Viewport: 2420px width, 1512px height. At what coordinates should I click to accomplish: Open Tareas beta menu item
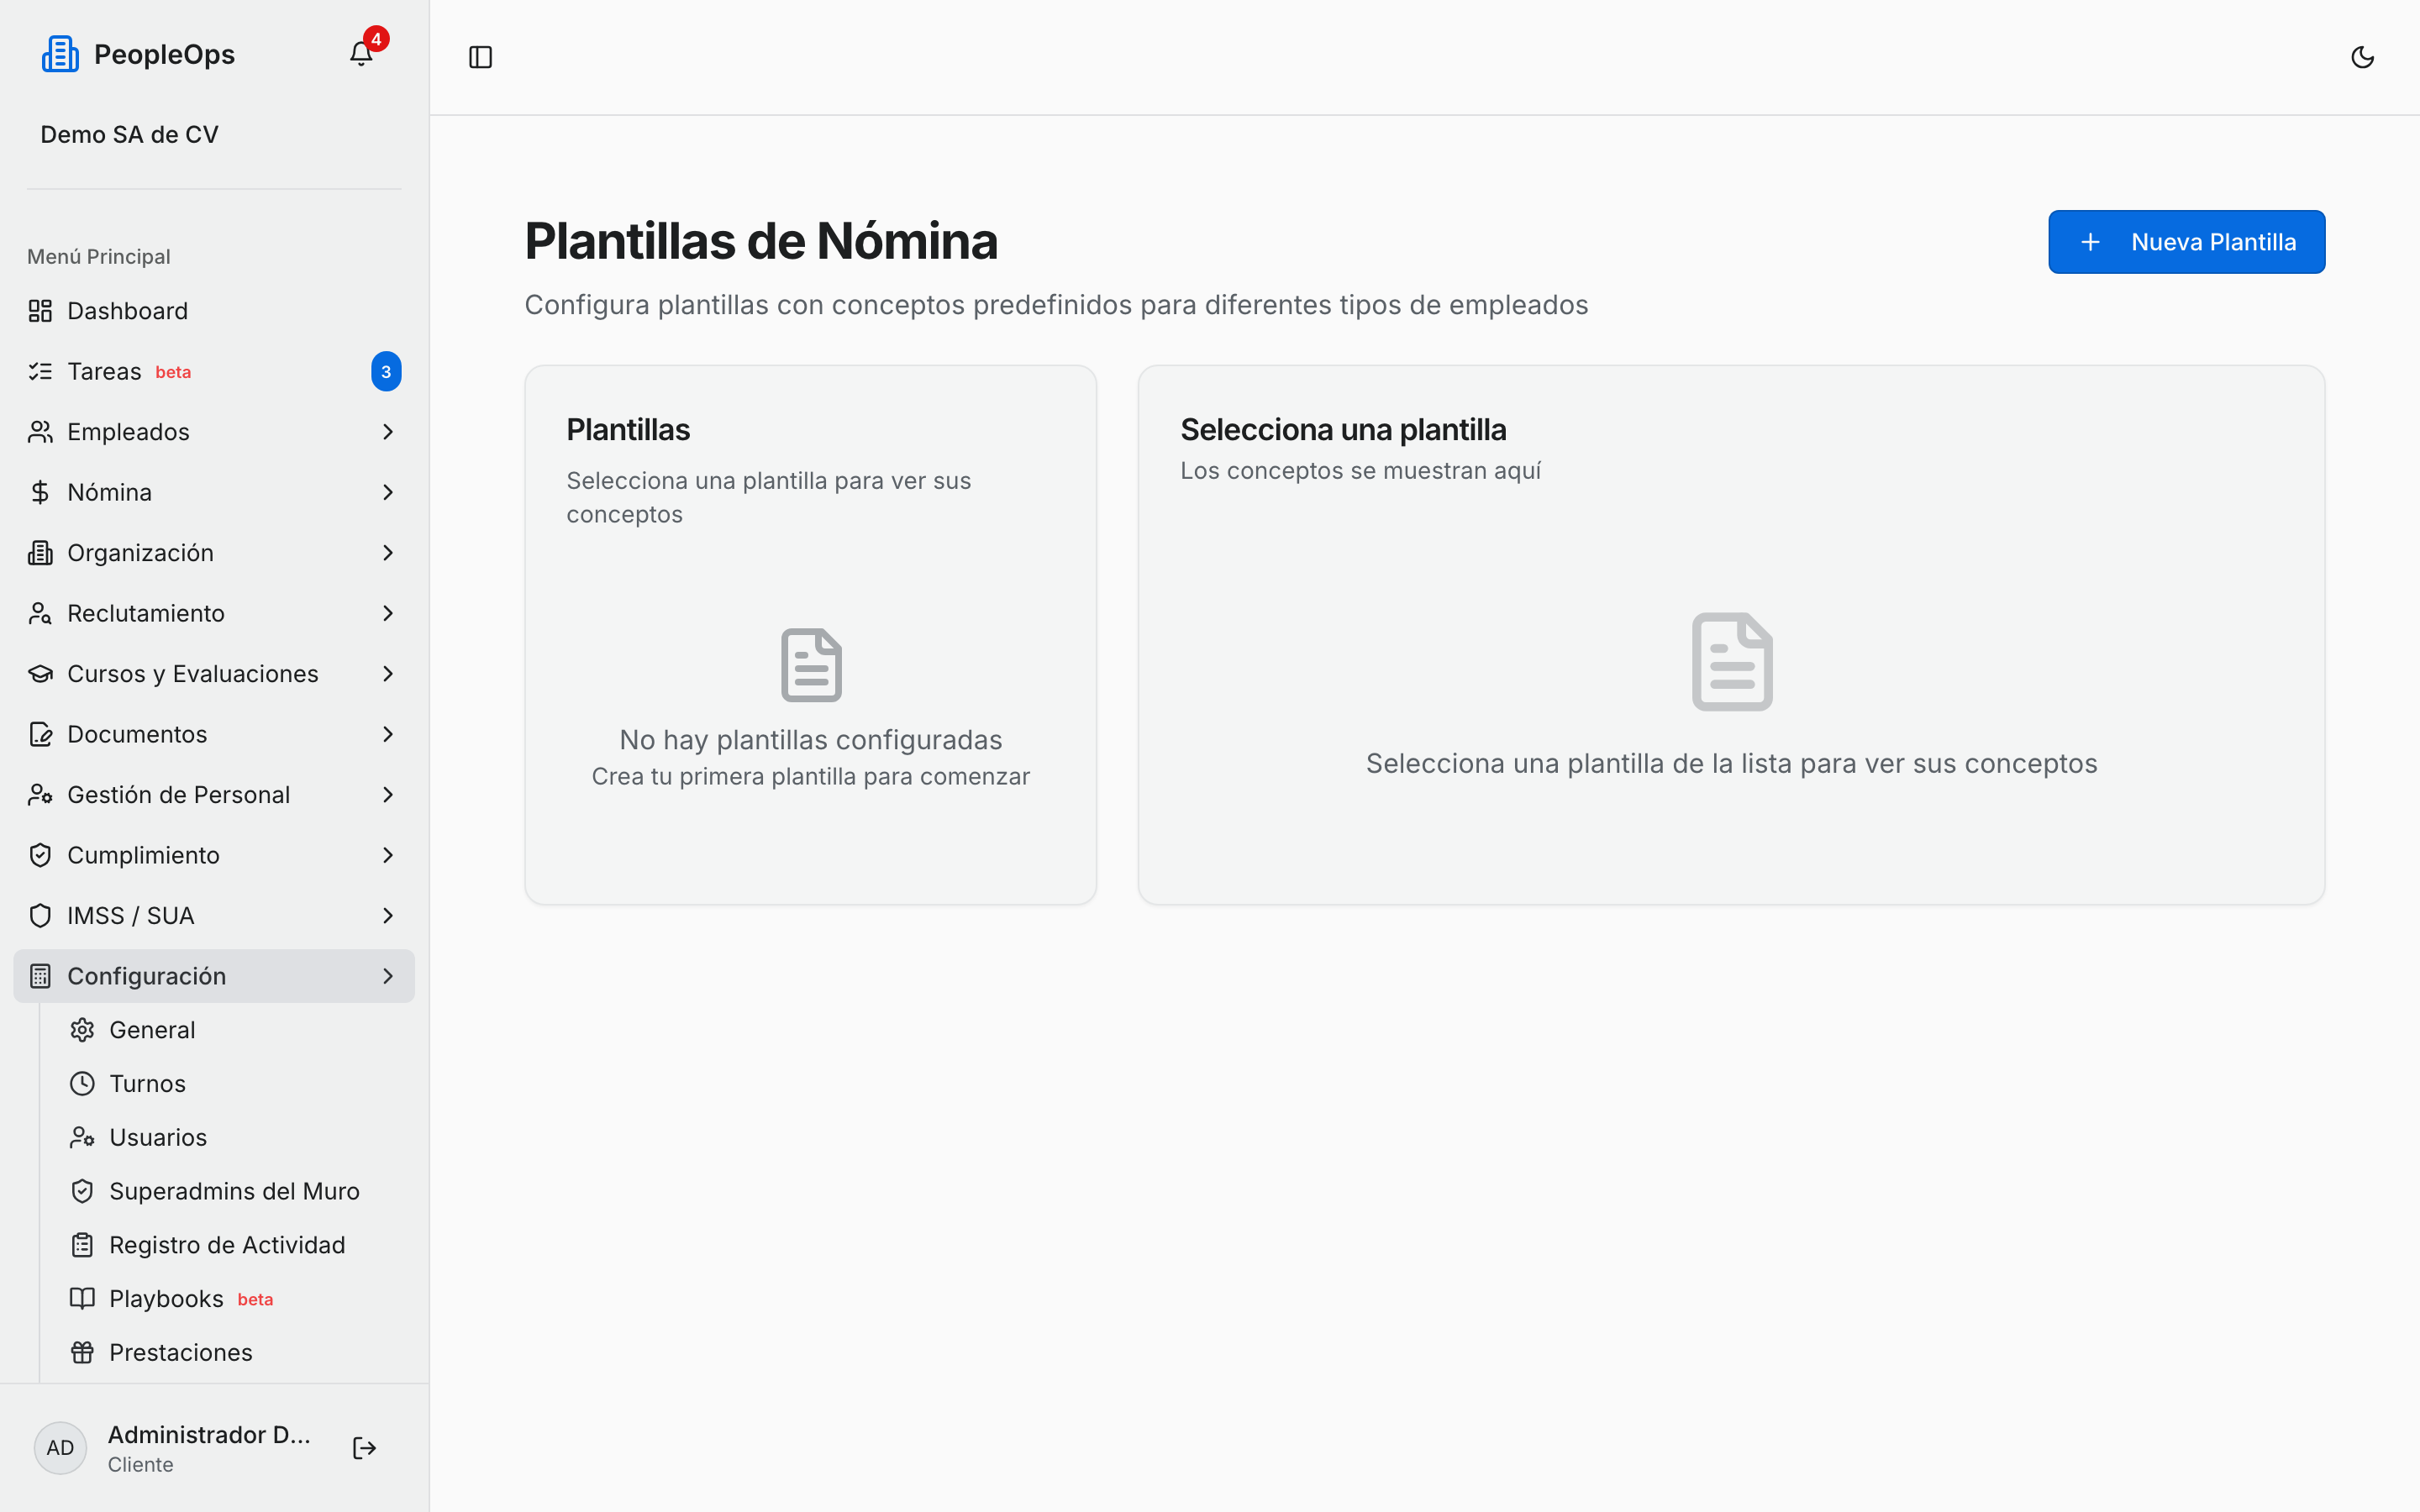coord(214,371)
